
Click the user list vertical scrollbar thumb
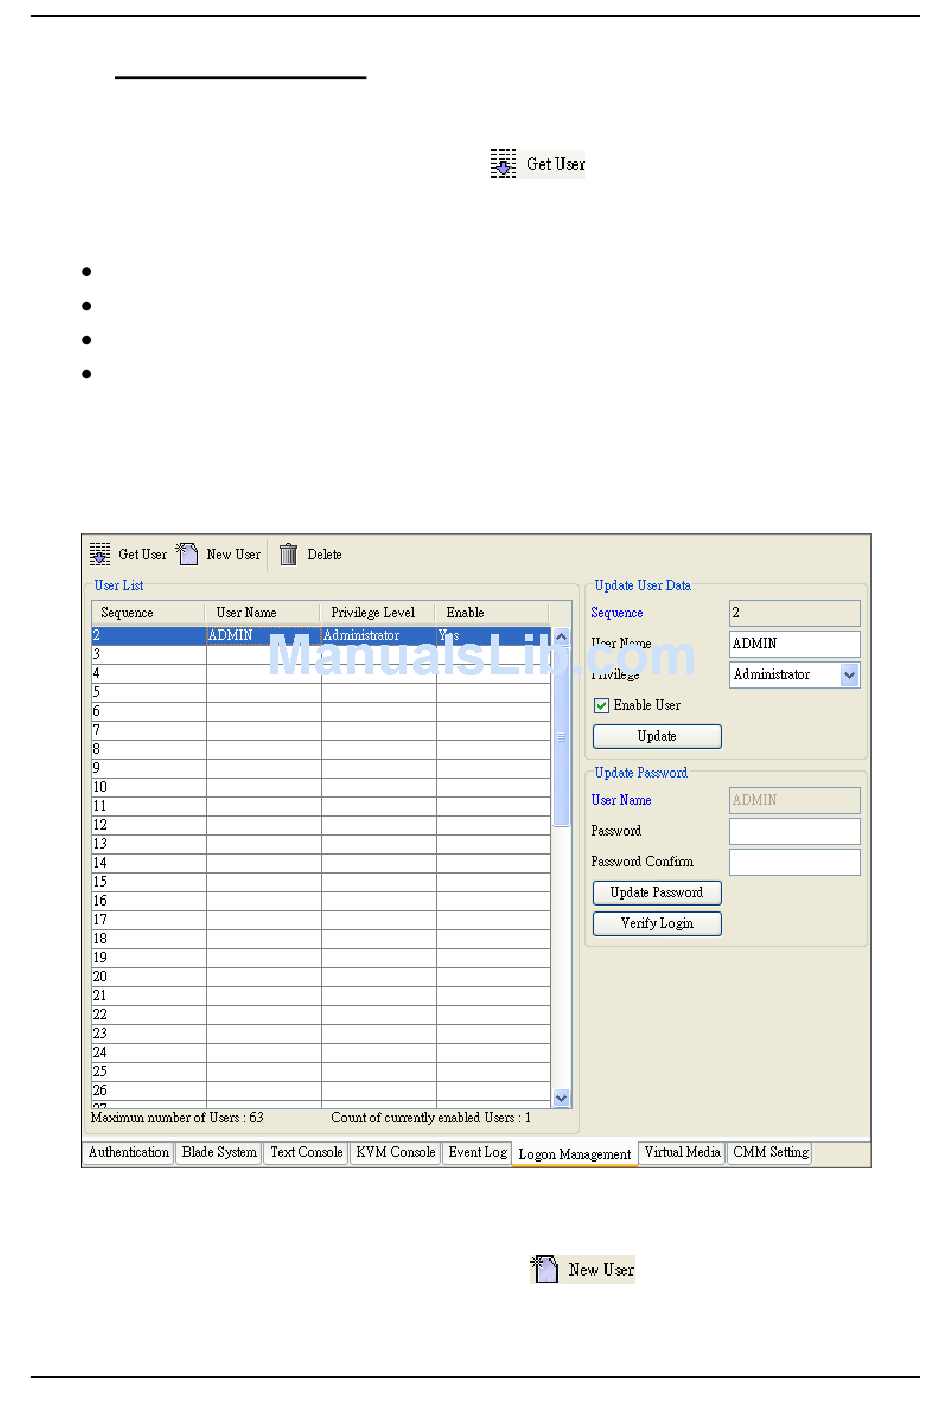[x=561, y=737]
